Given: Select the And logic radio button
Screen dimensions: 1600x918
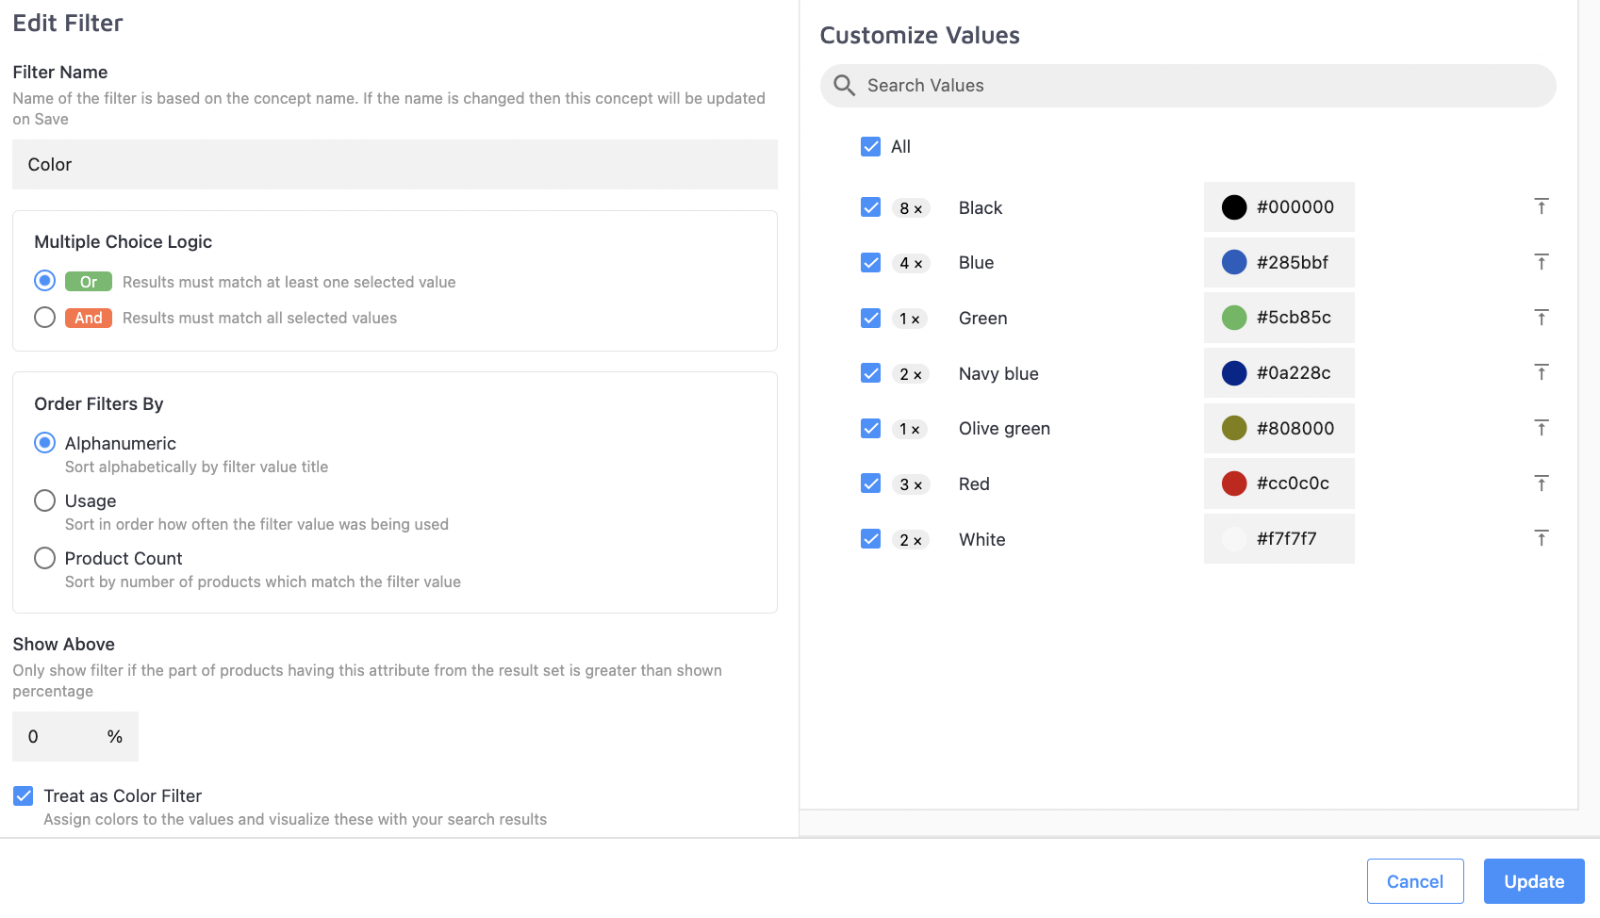Looking at the screenshot, I should [45, 317].
